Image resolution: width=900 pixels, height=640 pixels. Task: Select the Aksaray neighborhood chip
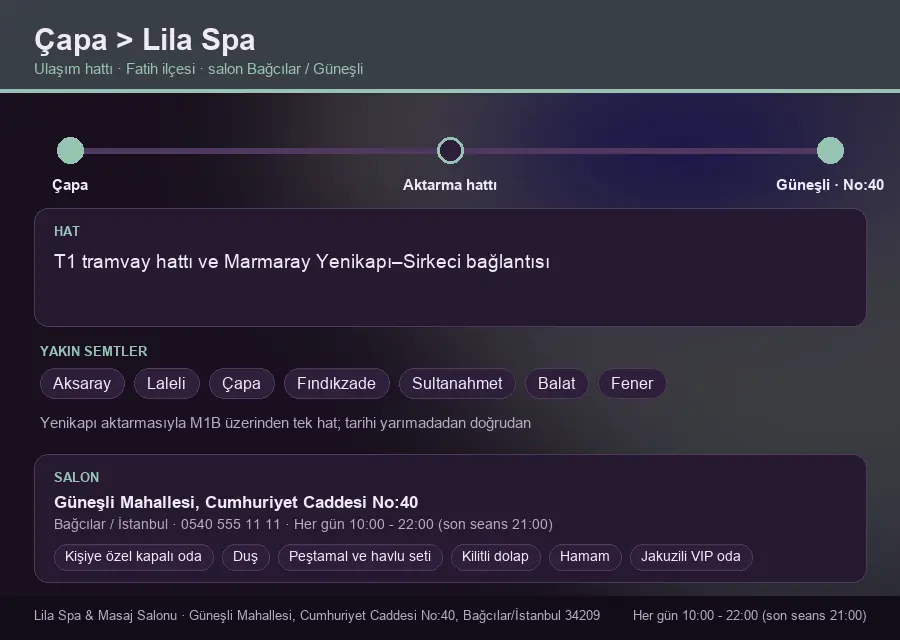82,383
